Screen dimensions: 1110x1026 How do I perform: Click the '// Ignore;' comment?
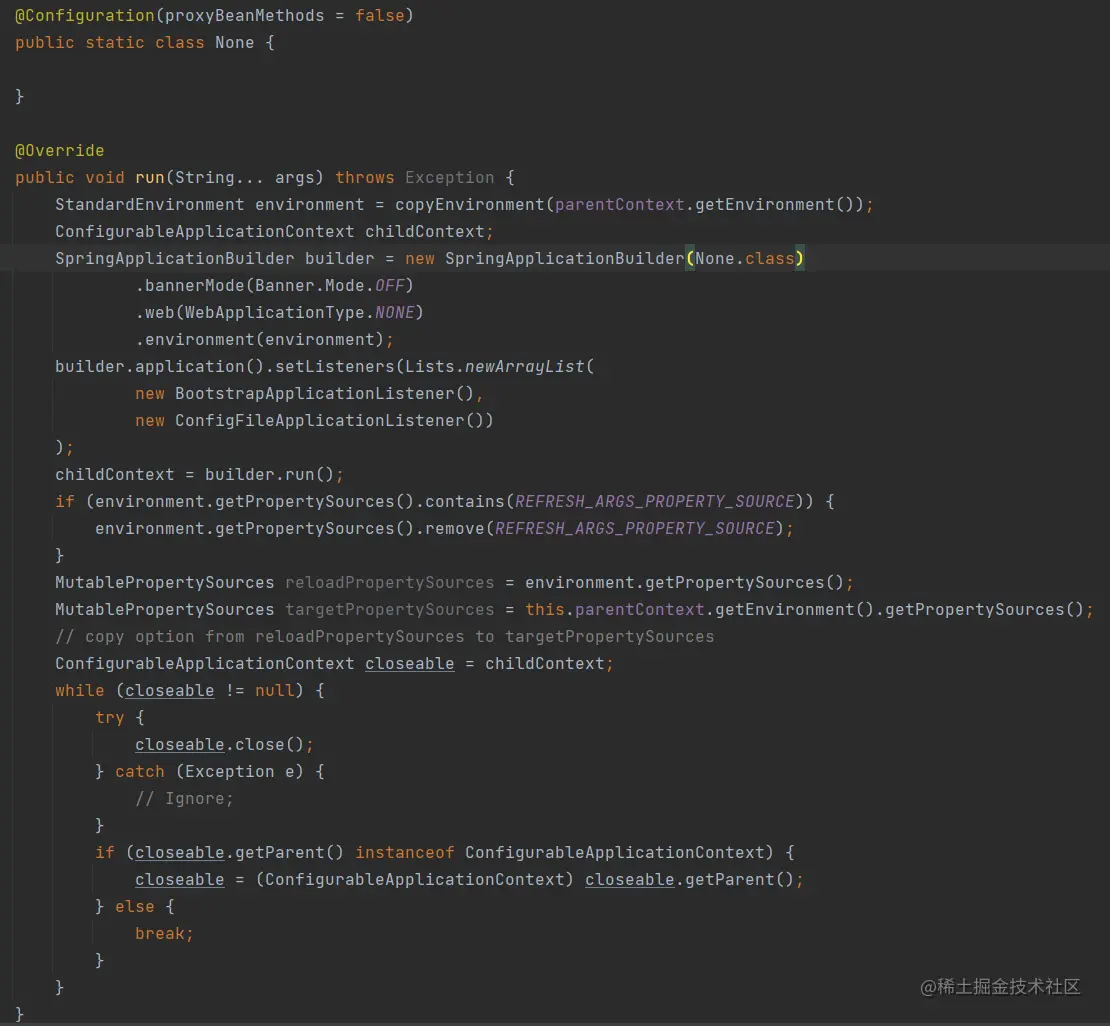[184, 799]
